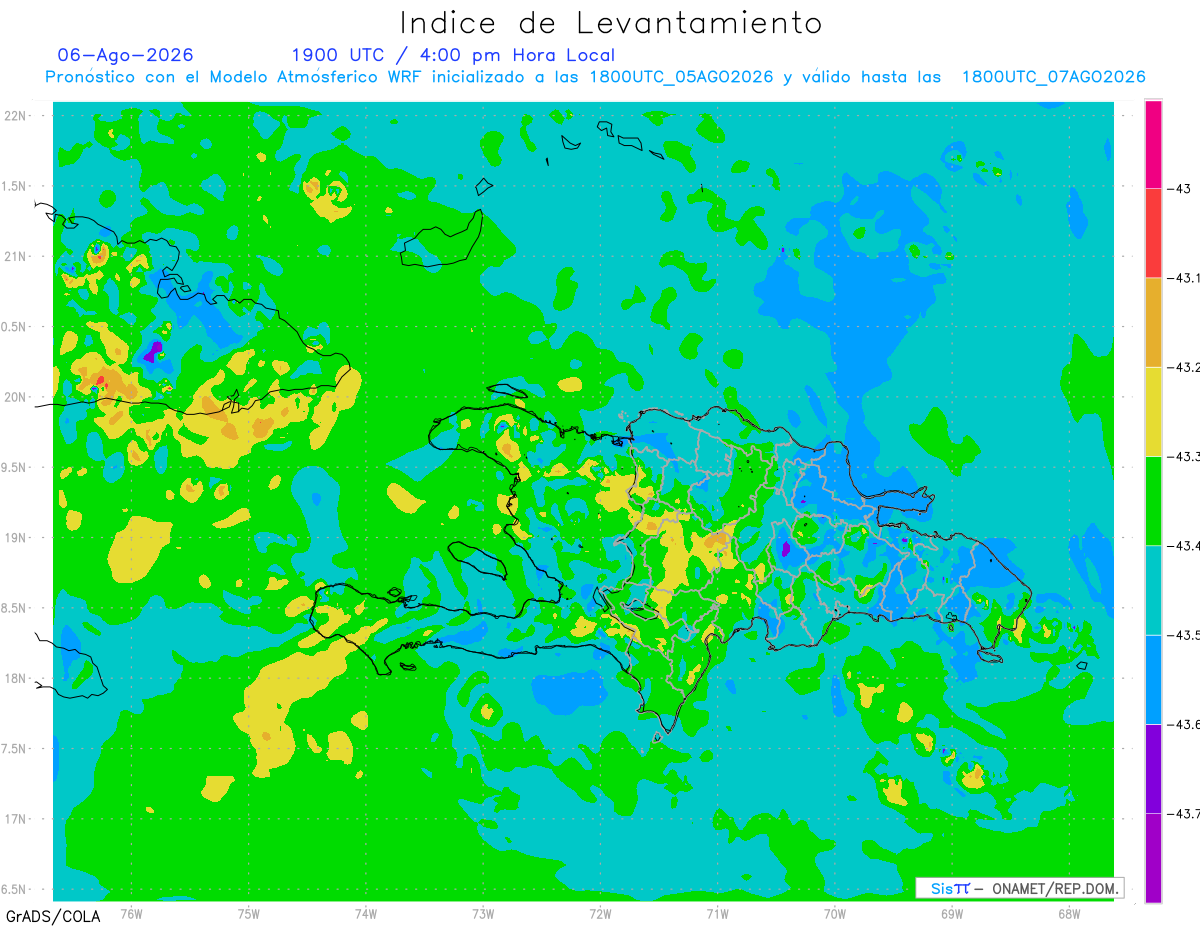Select the red swatch on the color bar
The image size is (1200, 927).
click(x=1153, y=233)
